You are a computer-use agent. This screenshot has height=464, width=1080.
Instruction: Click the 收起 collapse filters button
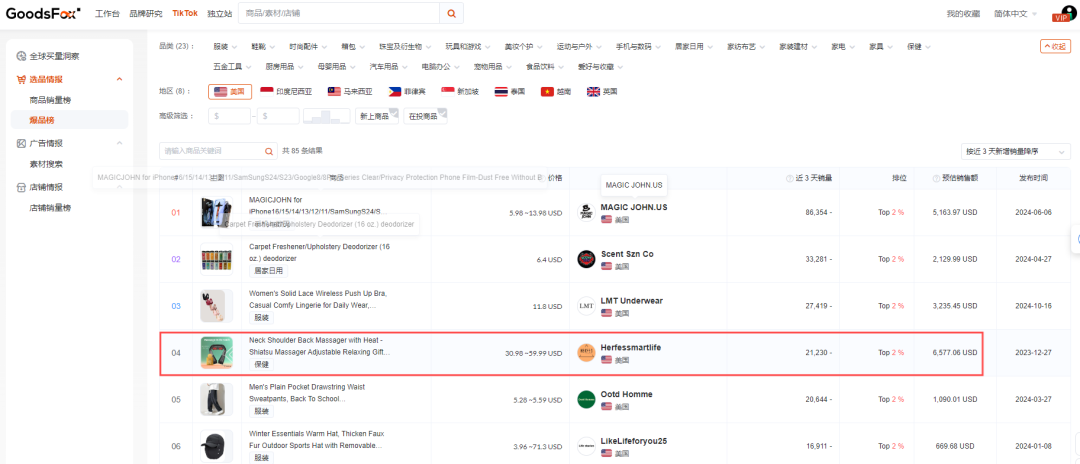[1055, 47]
